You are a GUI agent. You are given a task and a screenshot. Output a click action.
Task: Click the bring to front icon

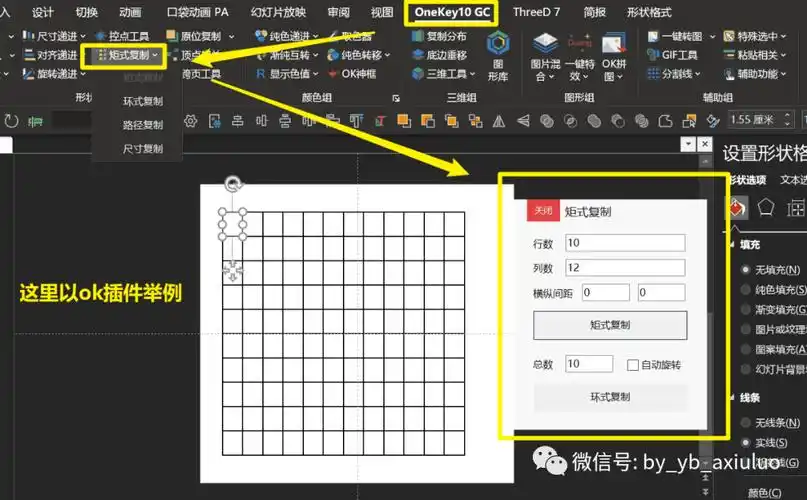pos(404,122)
